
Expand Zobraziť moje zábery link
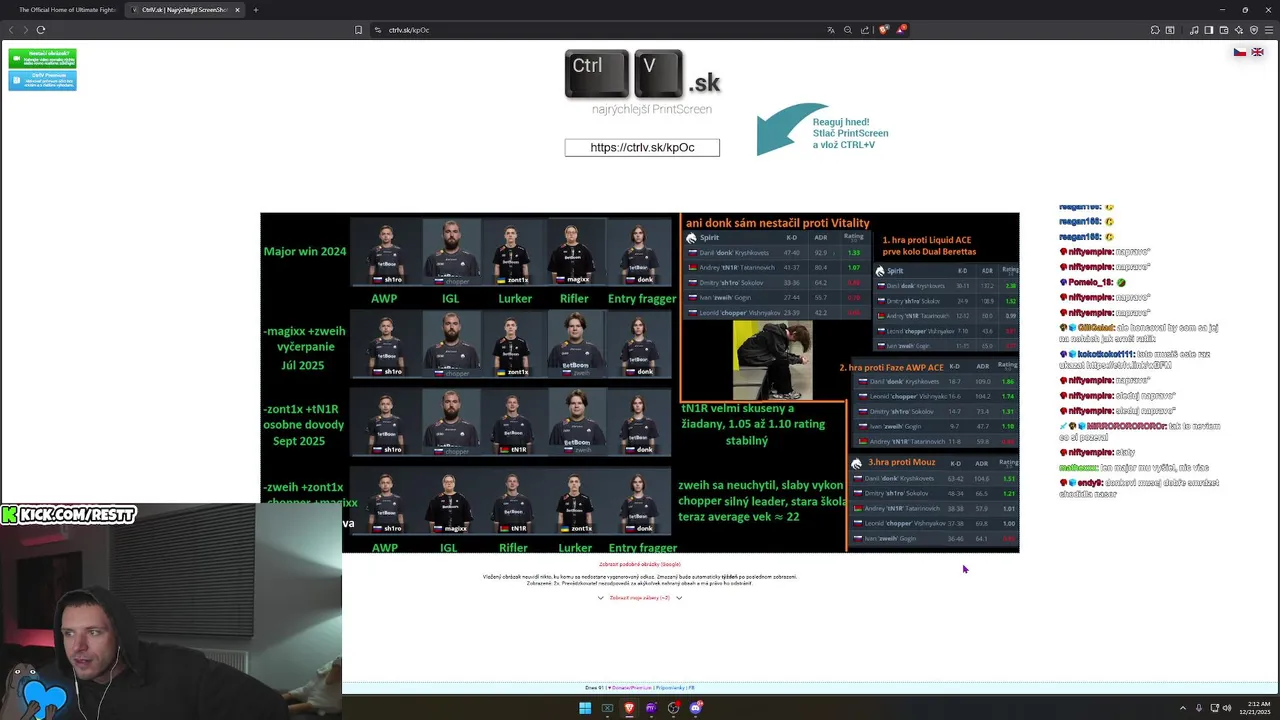point(640,598)
